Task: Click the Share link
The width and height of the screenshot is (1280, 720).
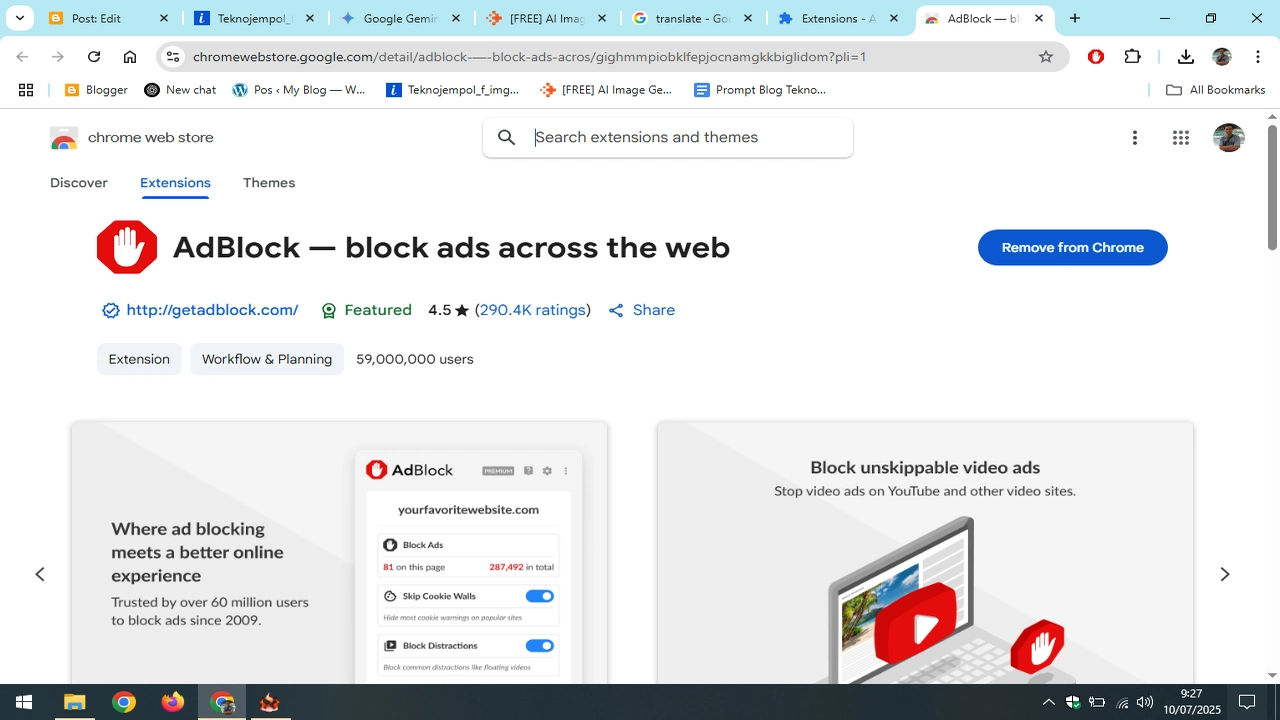Action: 642,310
